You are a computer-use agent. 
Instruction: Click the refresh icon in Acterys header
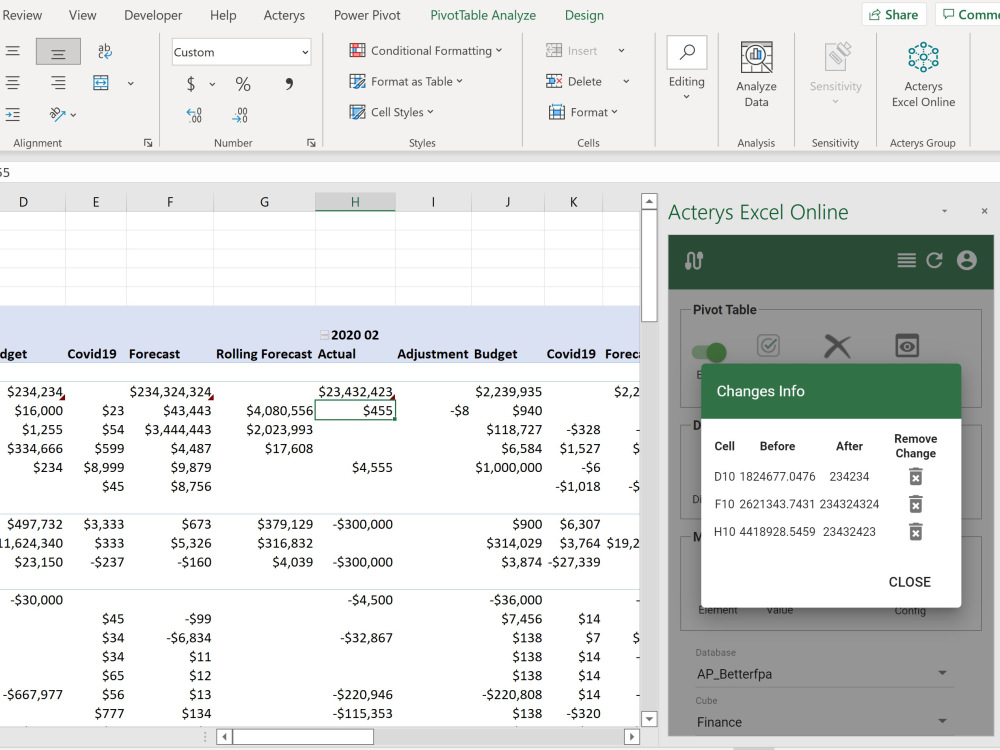click(934, 260)
